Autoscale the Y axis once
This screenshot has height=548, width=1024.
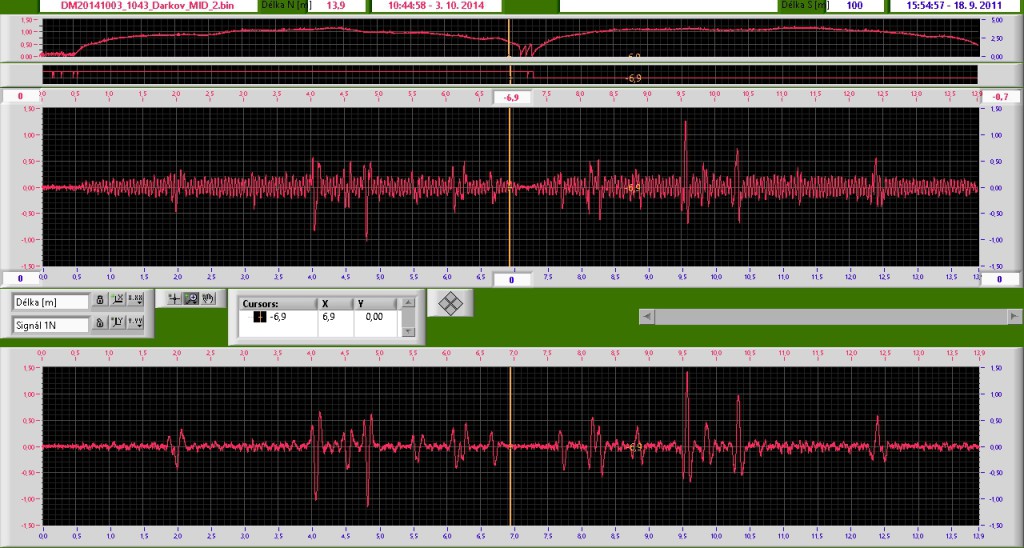(x=118, y=323)
